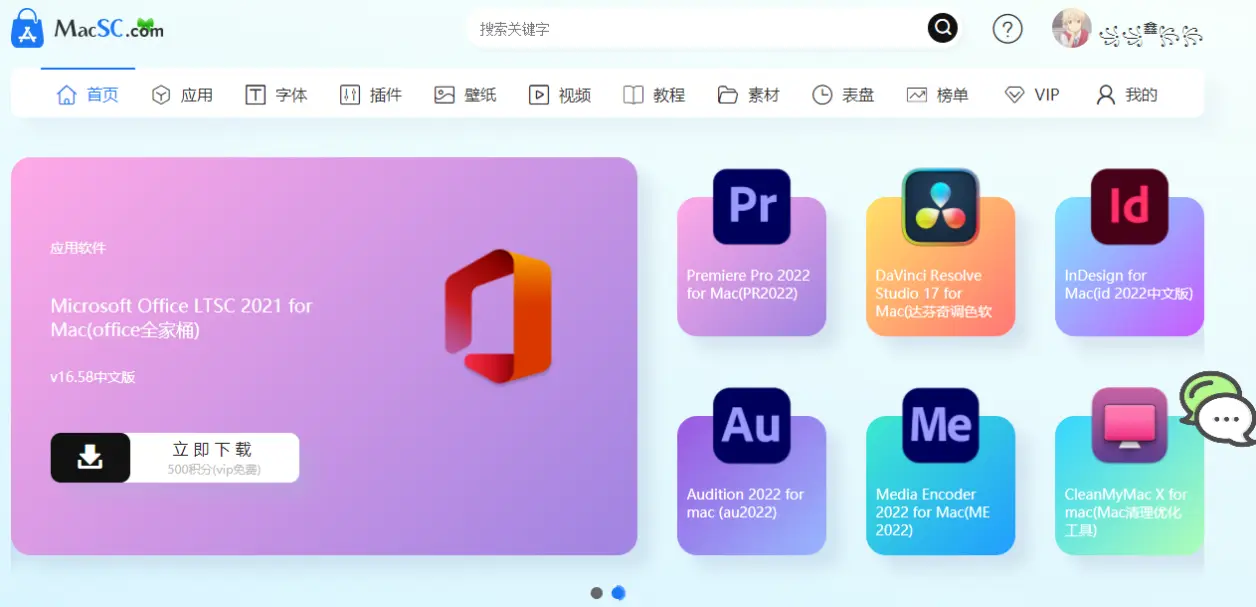The height and width of the screenshot is (607, 1256).
Task: Click the T icon beside 字体
Action: click(x=255, y=95)
